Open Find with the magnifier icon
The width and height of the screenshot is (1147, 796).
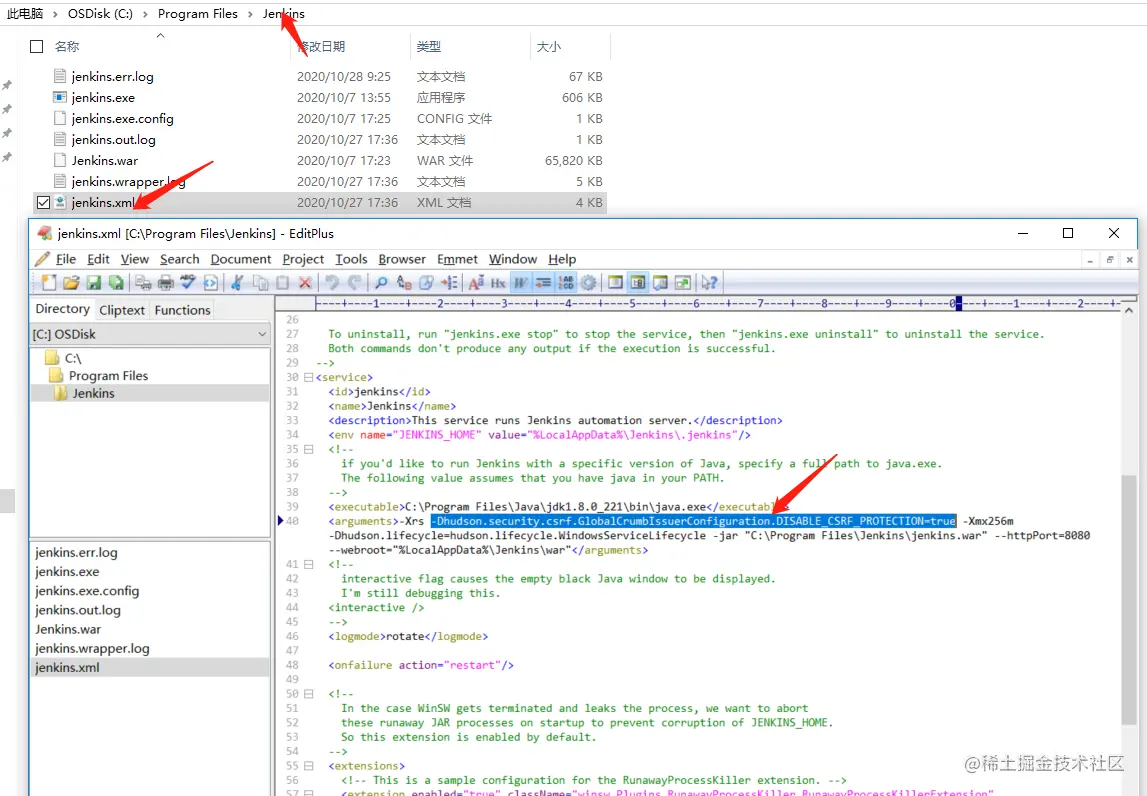380,282
